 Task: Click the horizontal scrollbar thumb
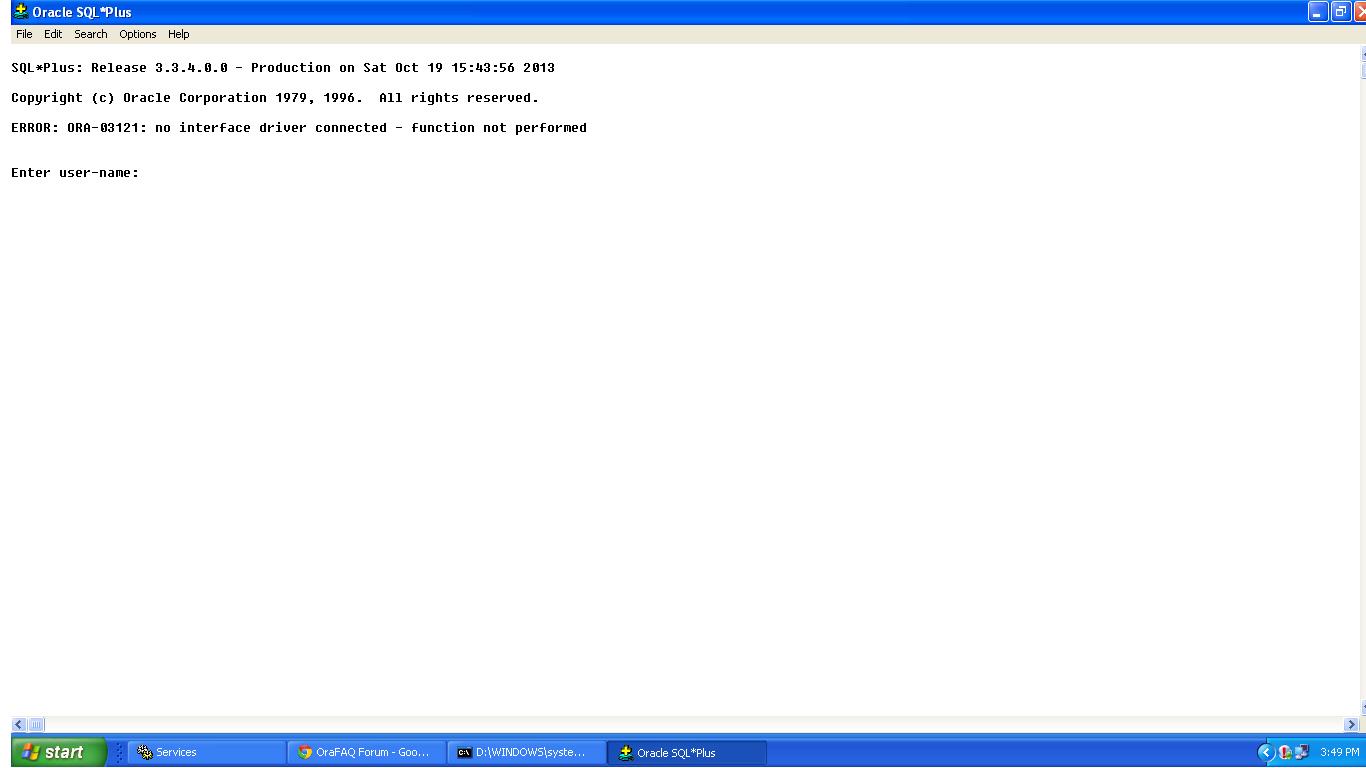[x=36, y=724]
